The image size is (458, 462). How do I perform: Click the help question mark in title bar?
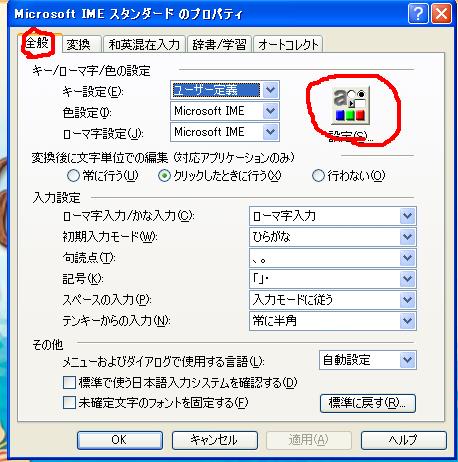(x=418, y=14)
